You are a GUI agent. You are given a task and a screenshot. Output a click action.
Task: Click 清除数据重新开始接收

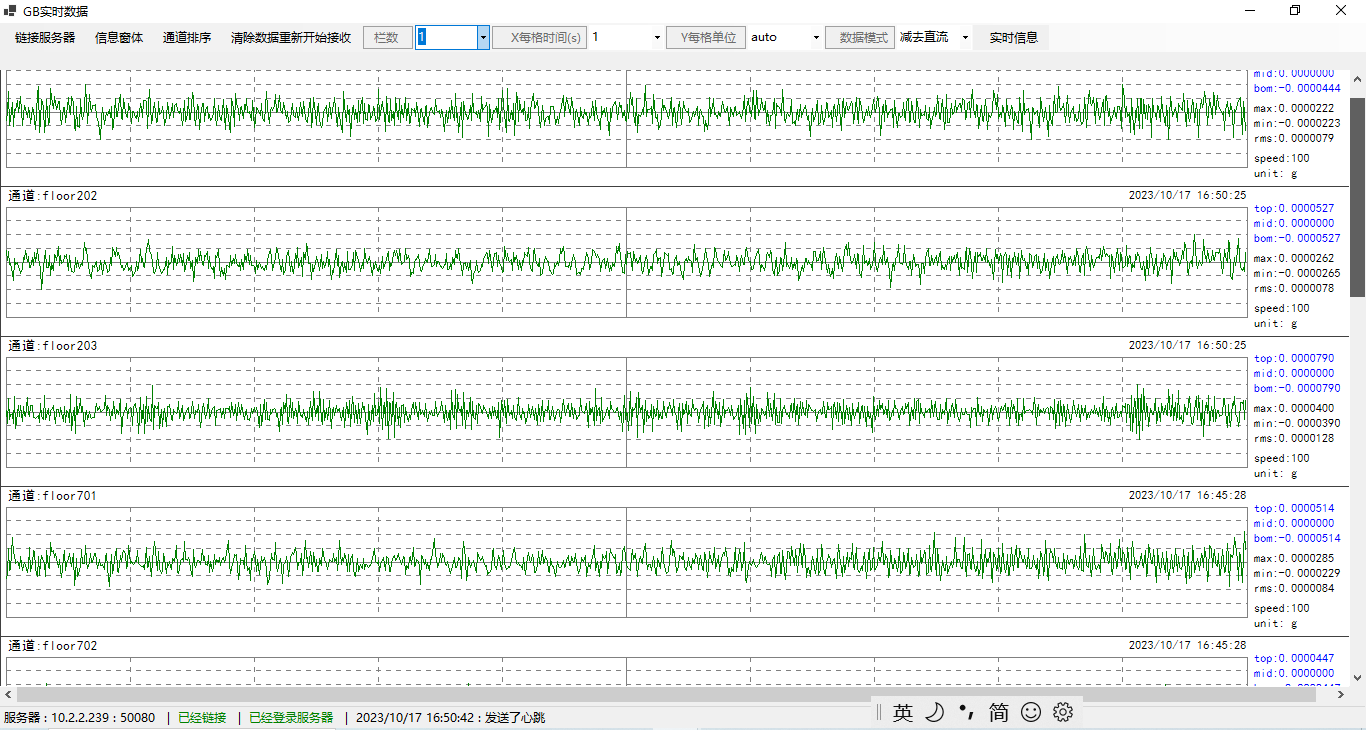coord(291,38)
